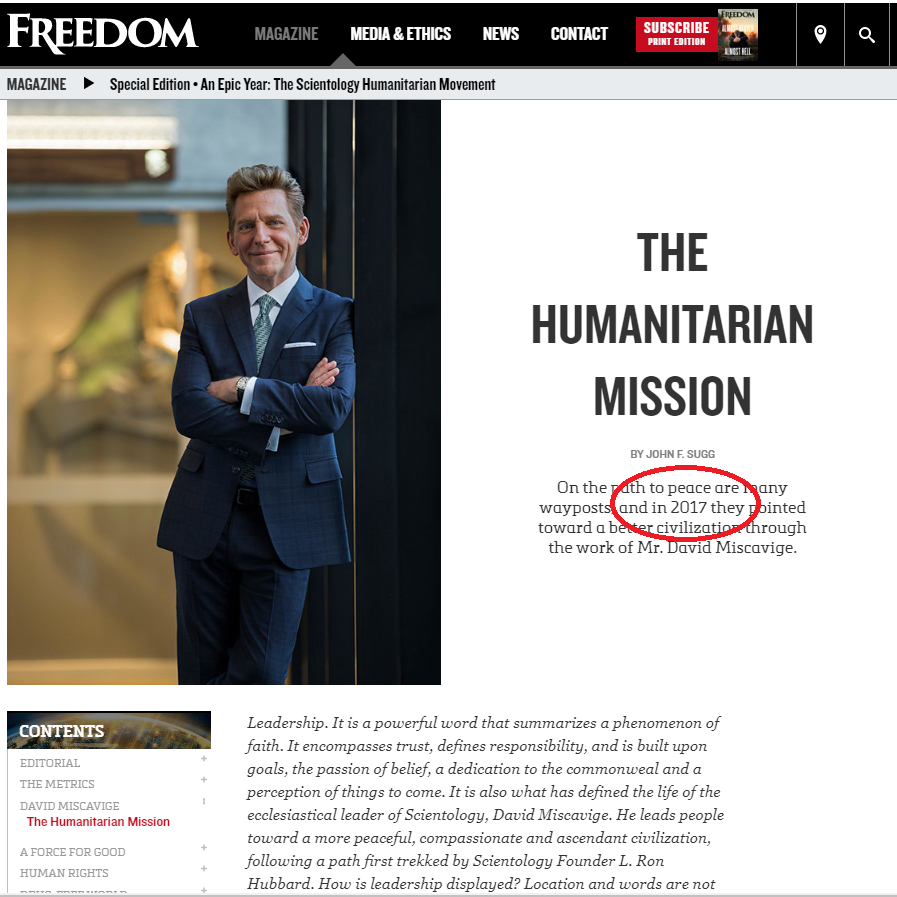The height and width of the screenshot is (897, 897).
Task: Click the Special Edition breadcrumb link
Action: 302,84
